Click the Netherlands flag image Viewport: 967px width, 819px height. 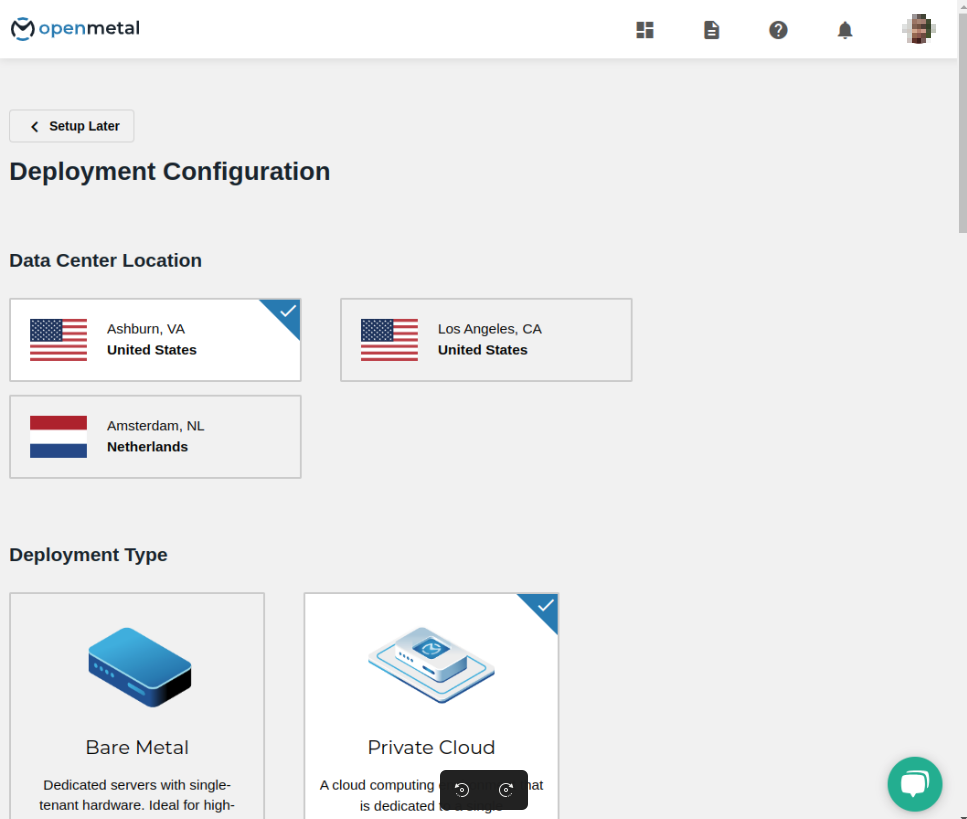(58, 437)
